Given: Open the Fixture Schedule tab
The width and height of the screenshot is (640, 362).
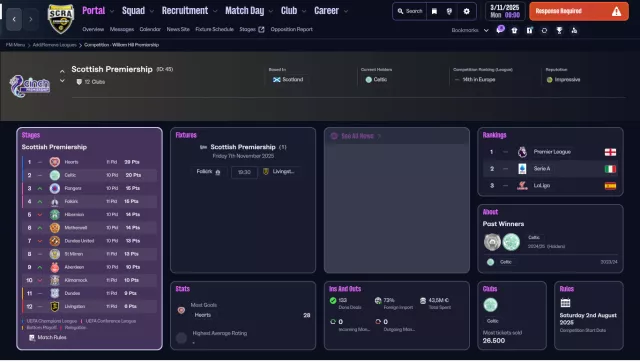Looking at the screenshot, I should (x=214, y=29).
